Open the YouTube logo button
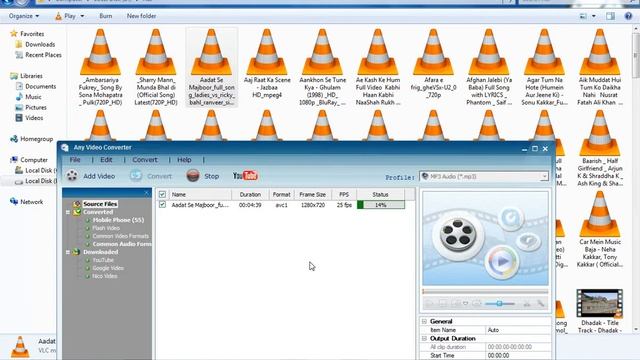This screenshot has width=640, height=360. (245, 176)
